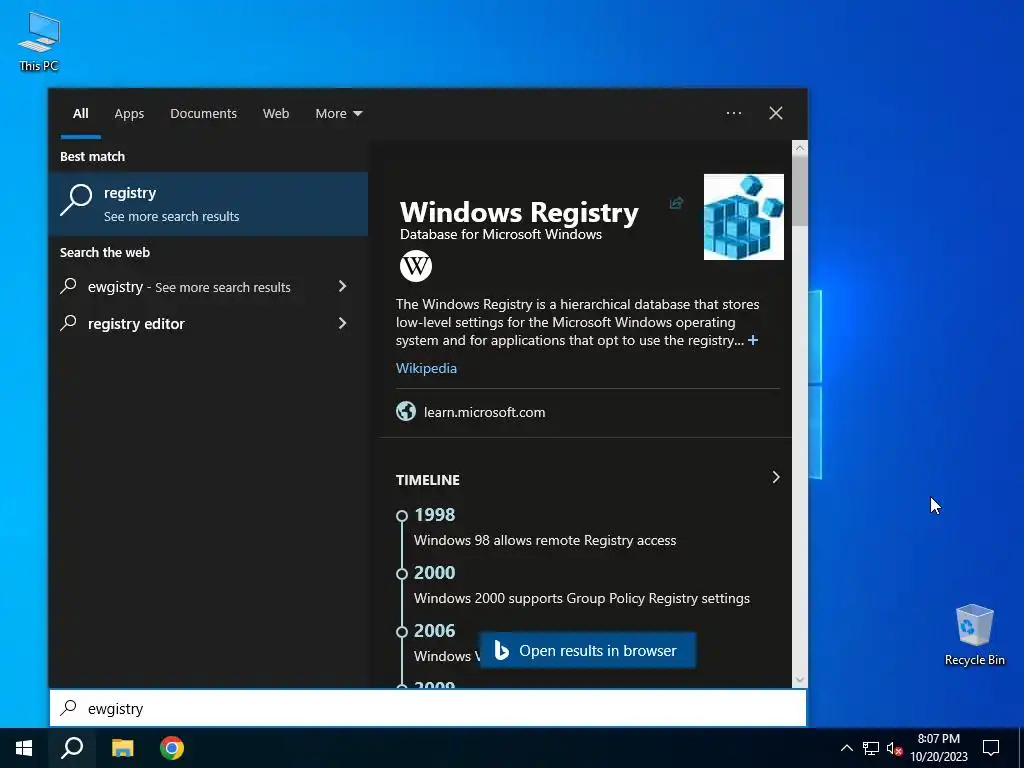Click the globe icon beside learn.microsoft.com
This screenshot has height=768, width=1024.
coord(406,411)
